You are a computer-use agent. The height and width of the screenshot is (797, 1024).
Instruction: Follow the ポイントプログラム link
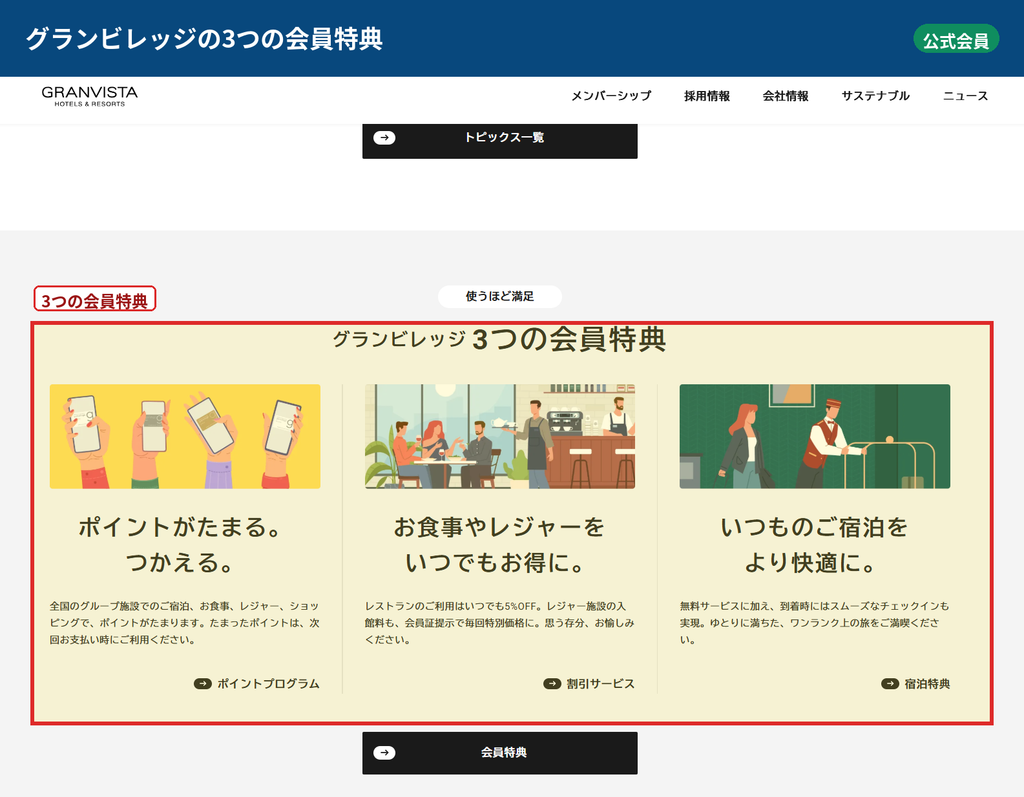coord(268,684)
